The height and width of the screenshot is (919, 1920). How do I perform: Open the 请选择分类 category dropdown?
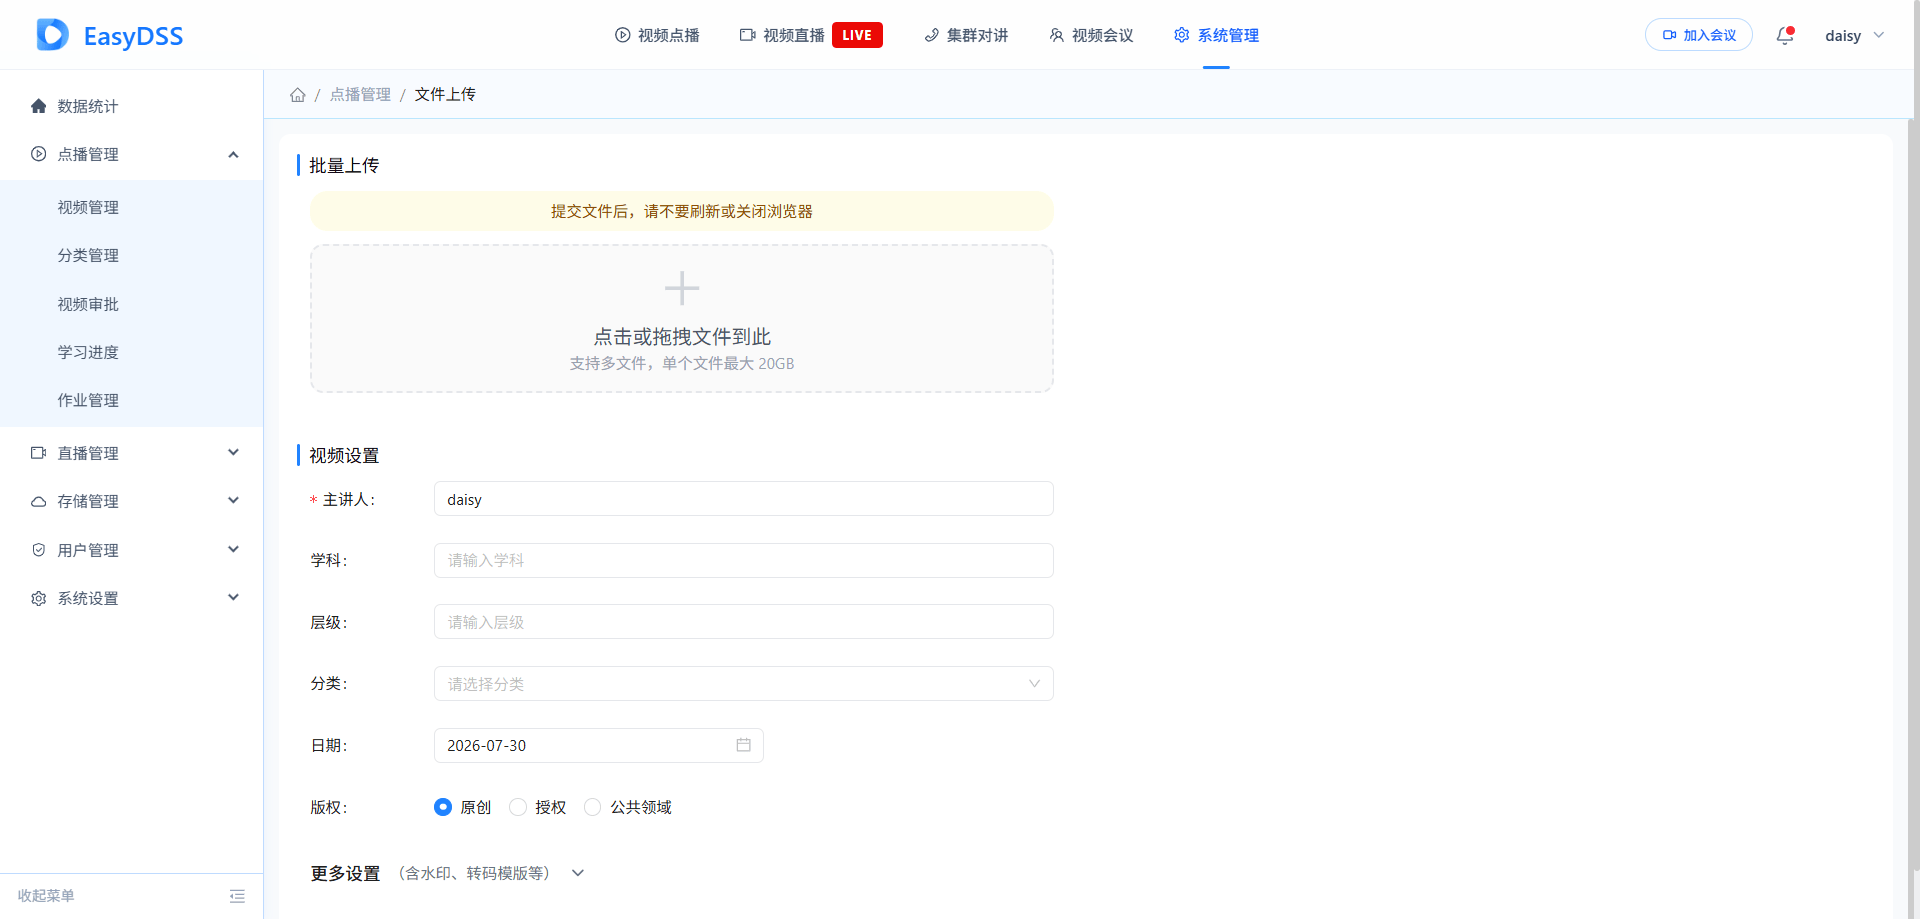tap(743, 684)
